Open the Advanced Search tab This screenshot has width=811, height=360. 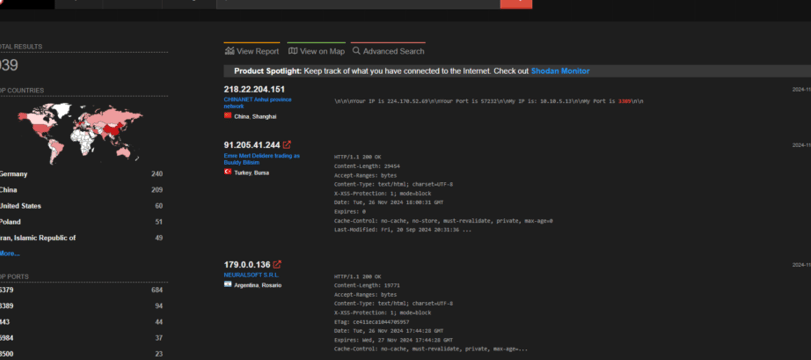click(x=388, y=51)
